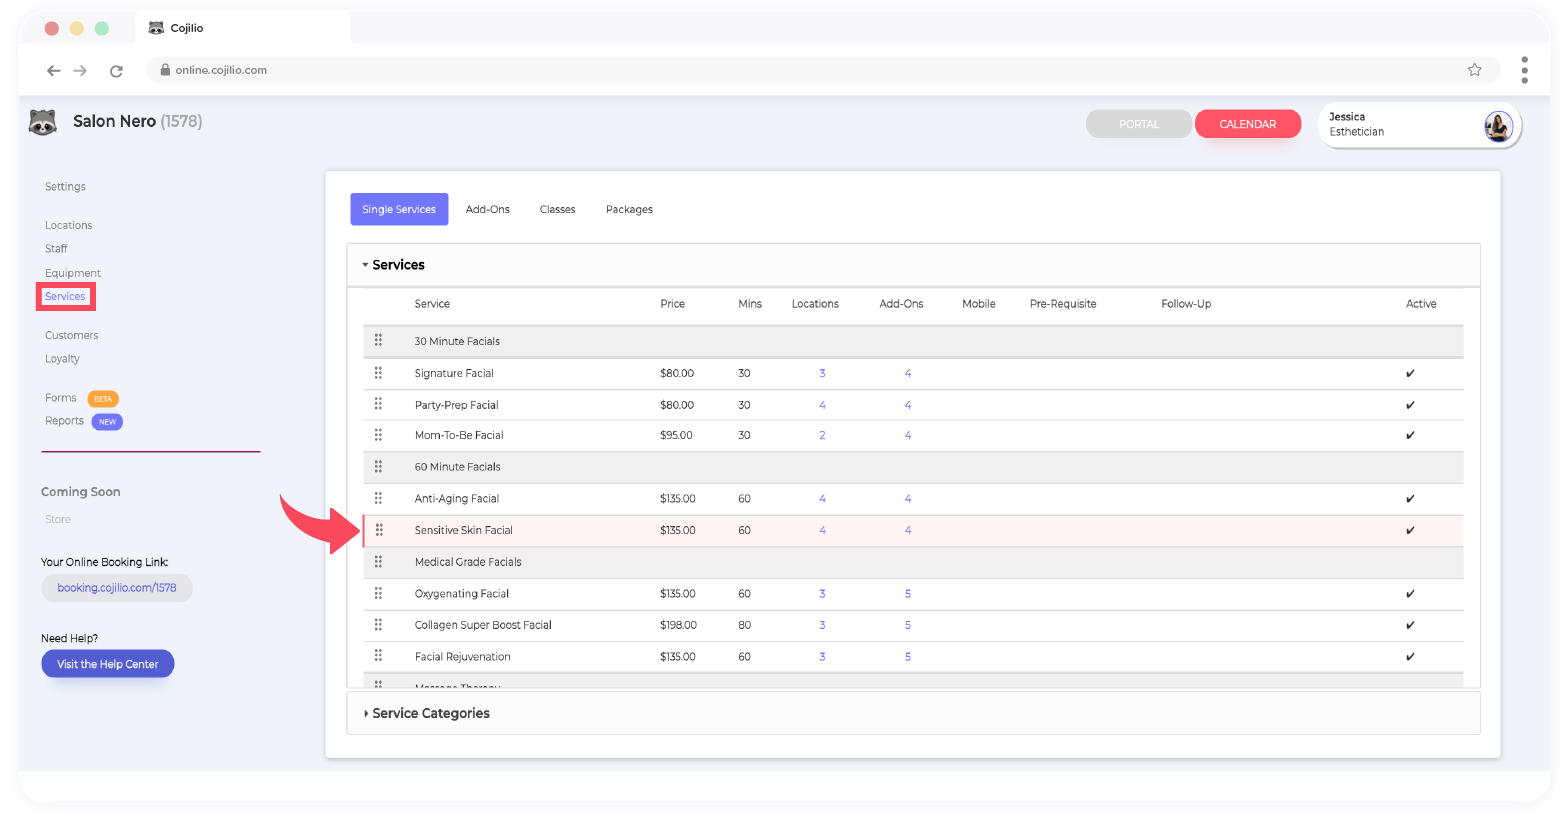
Task: Toggle Active checkmark for Signature Facial
Action: coord(1410,374)
